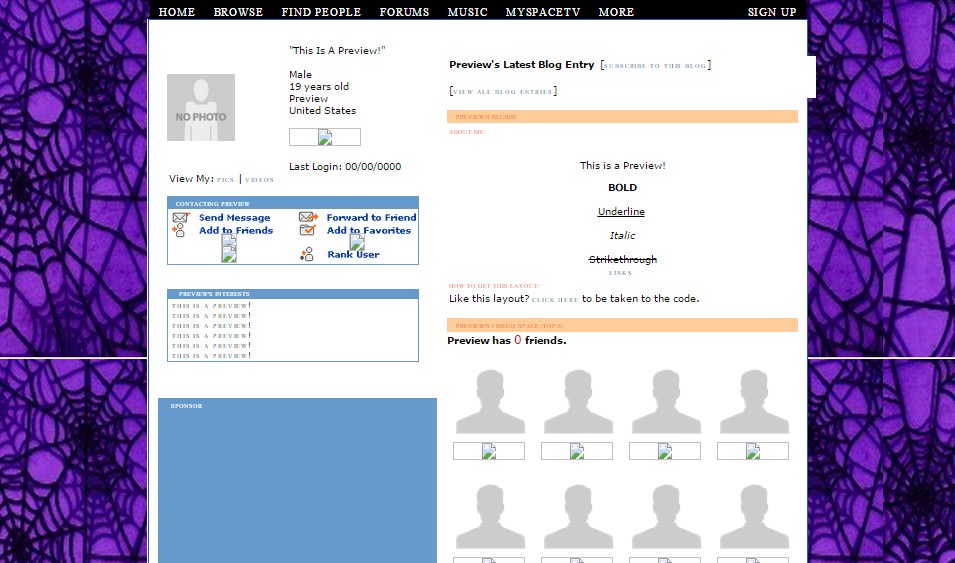955x563 pixels.
Task: Click the No Photo profile picture
Action: click(x=201, y=107)
